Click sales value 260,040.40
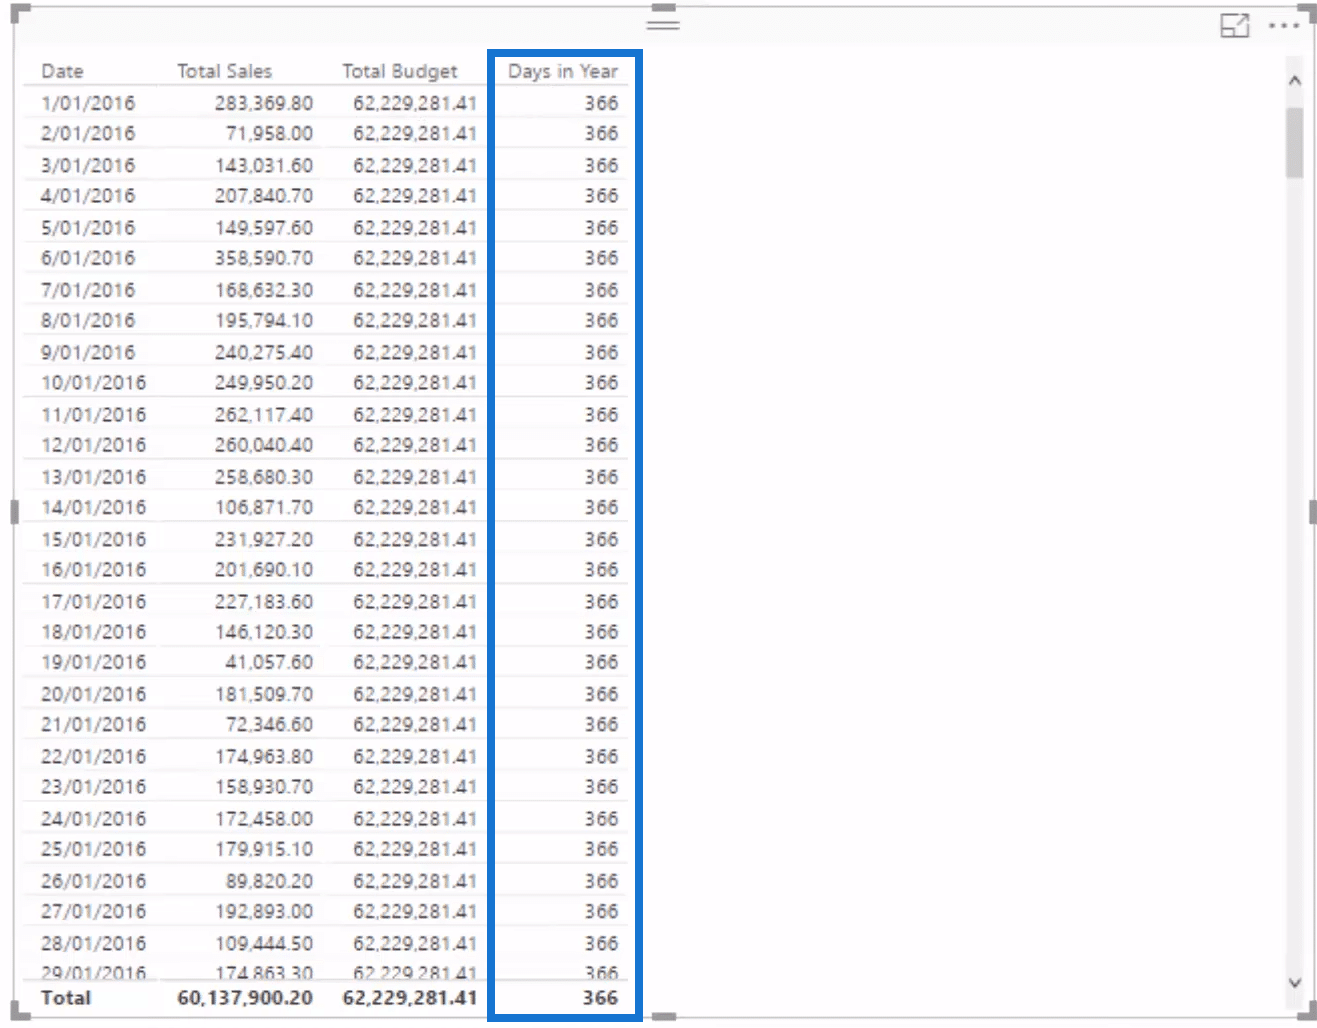This screenshot has height=1028, width=1317. tap(263, 444)
